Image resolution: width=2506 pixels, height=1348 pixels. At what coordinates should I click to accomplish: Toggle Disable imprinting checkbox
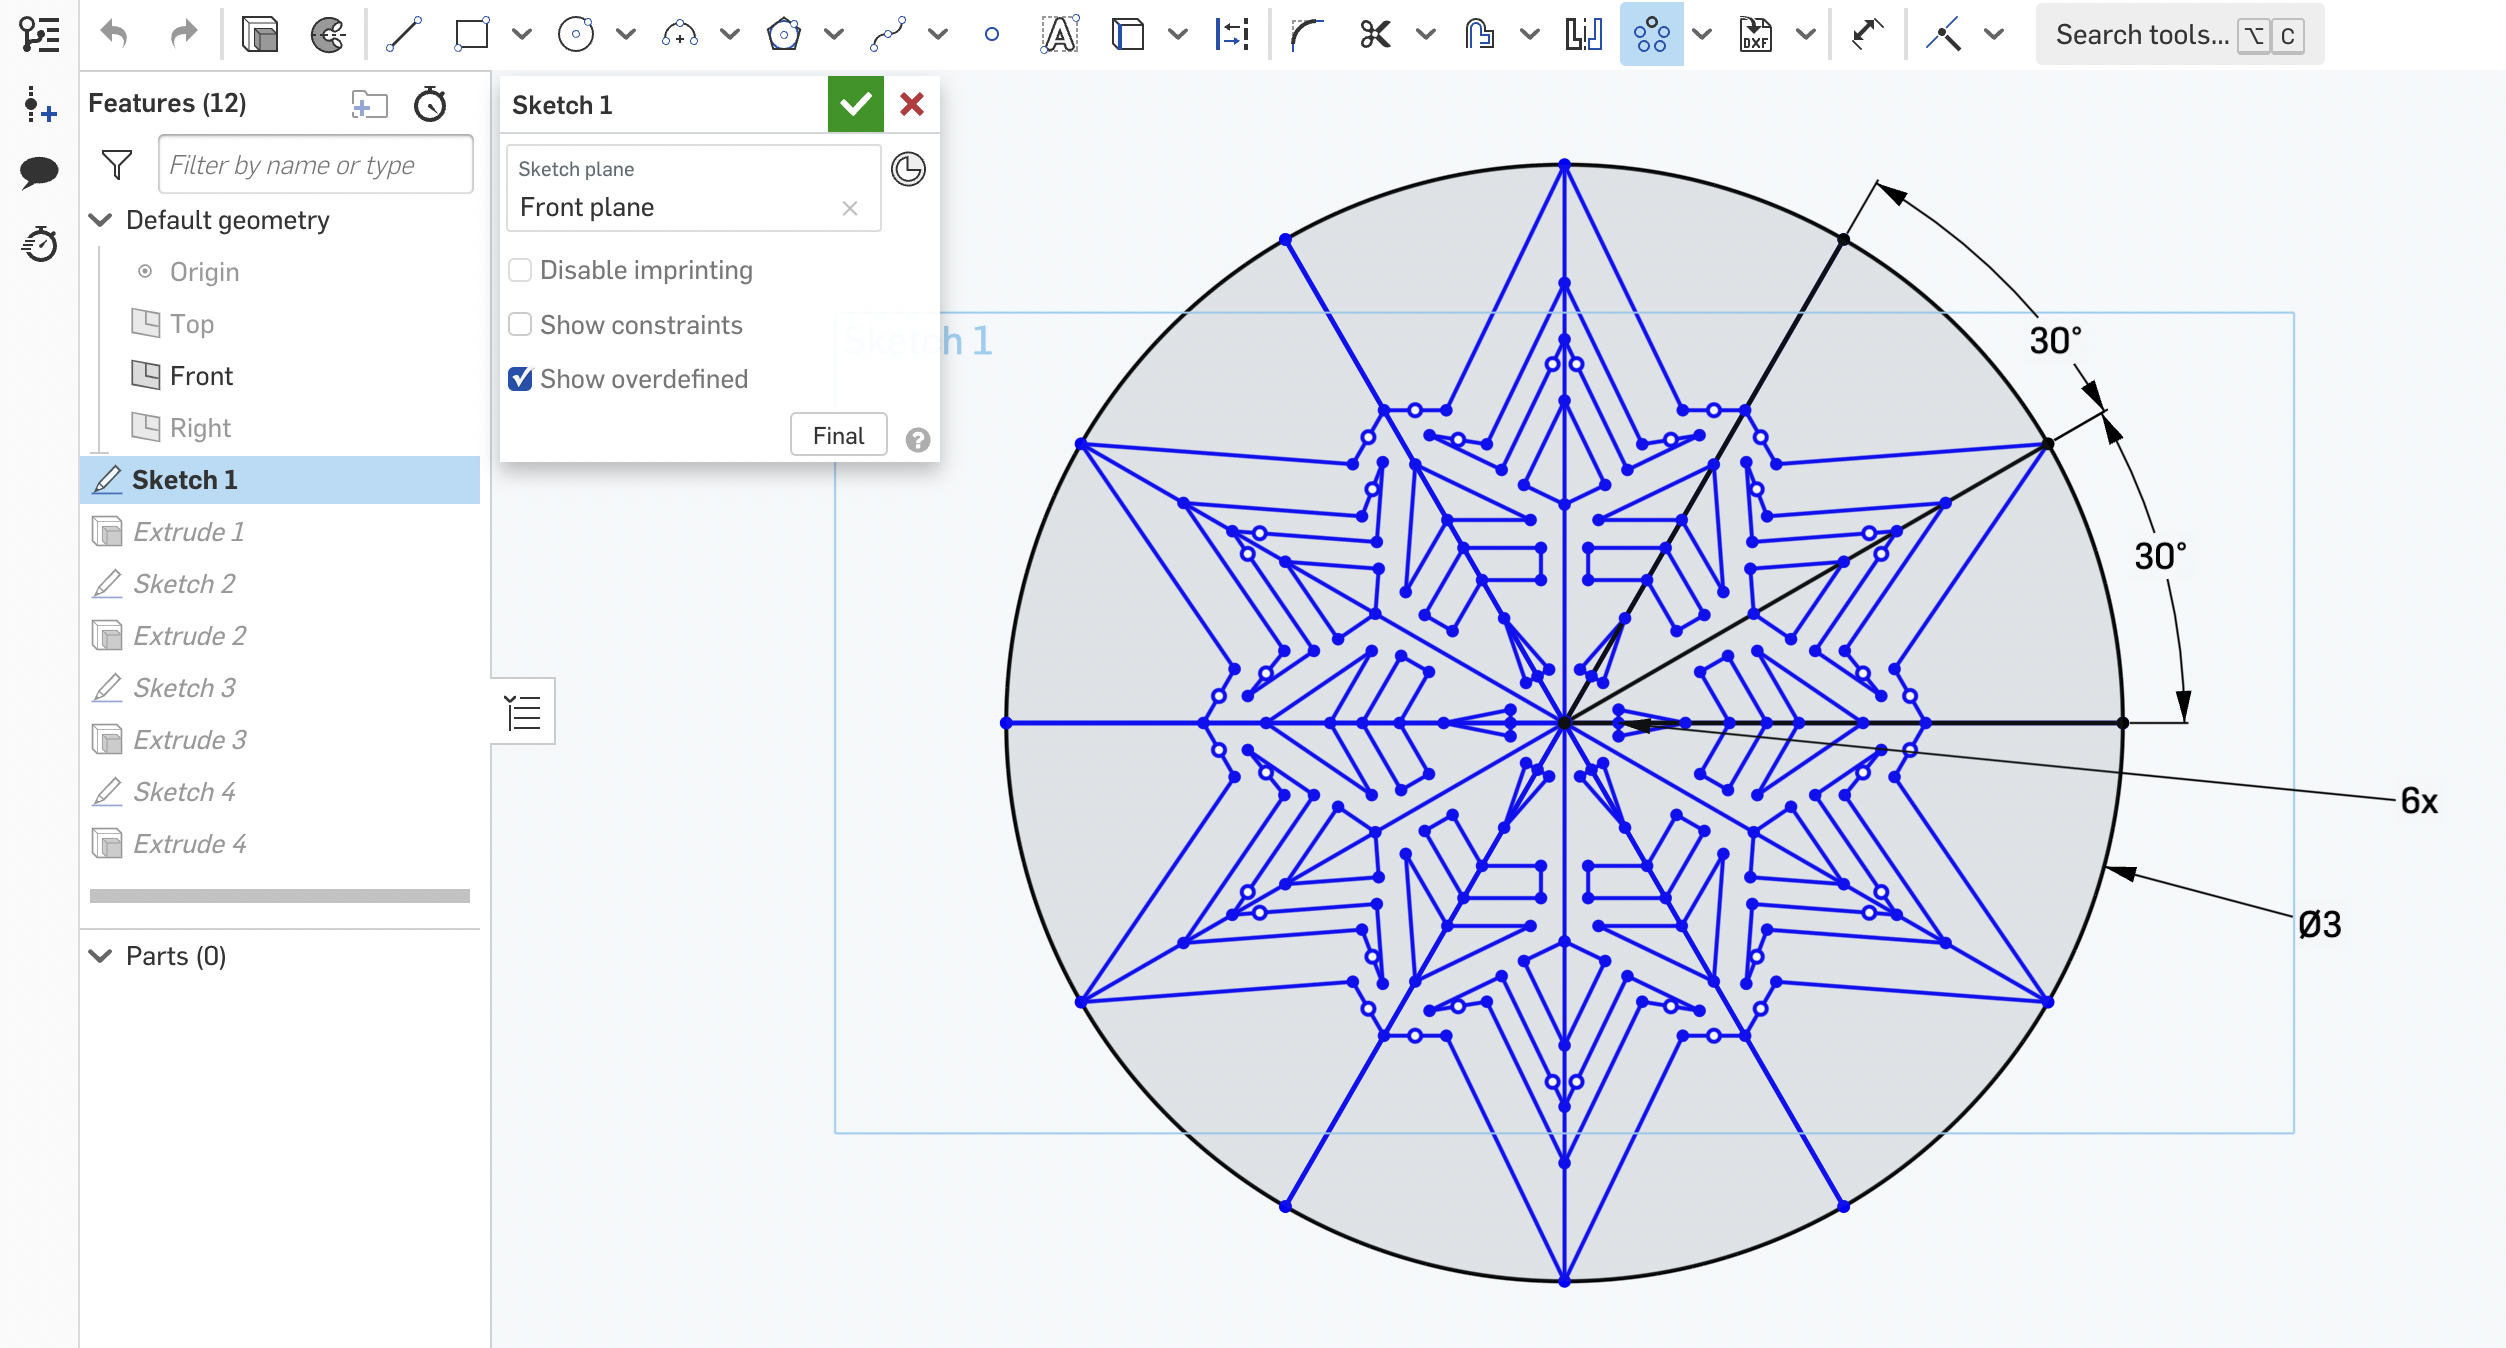click(521, 271)
